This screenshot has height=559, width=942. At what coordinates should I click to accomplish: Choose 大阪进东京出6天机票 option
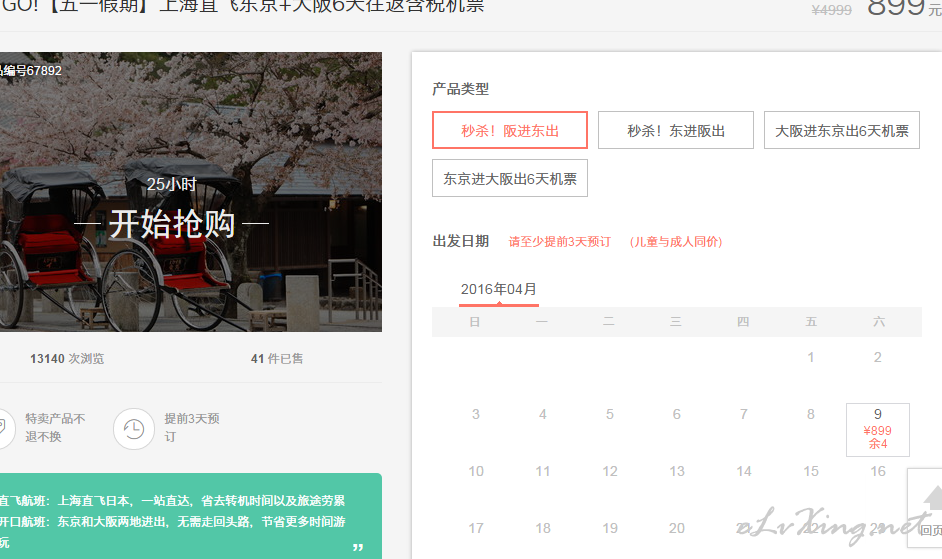[842, 130]
